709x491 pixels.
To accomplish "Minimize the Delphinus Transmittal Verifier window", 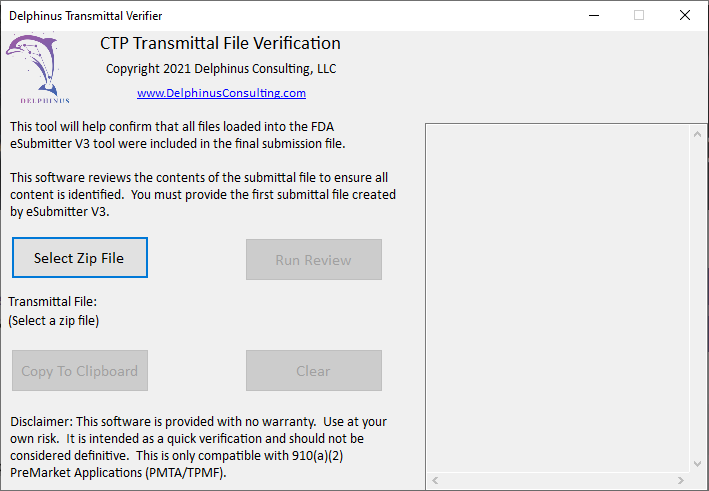I will click(594, 15).
